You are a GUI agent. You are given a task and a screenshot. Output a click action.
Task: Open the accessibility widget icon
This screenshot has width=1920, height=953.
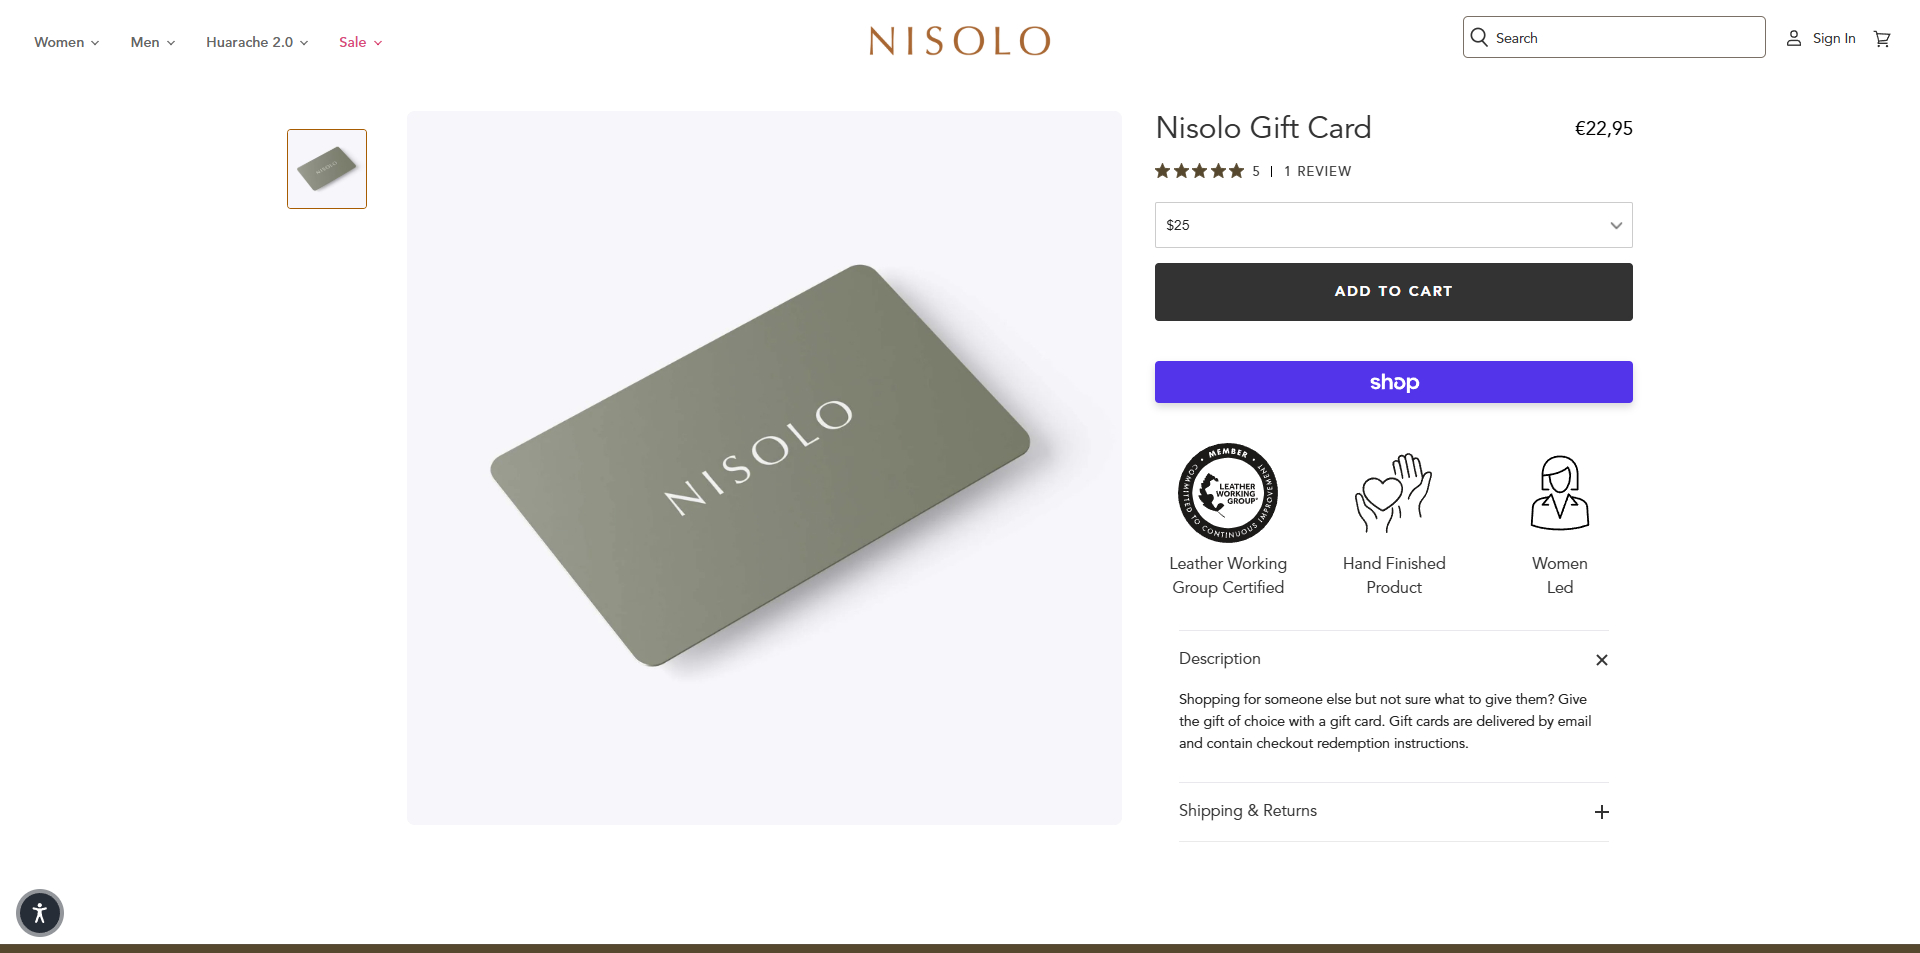[39, 913]
